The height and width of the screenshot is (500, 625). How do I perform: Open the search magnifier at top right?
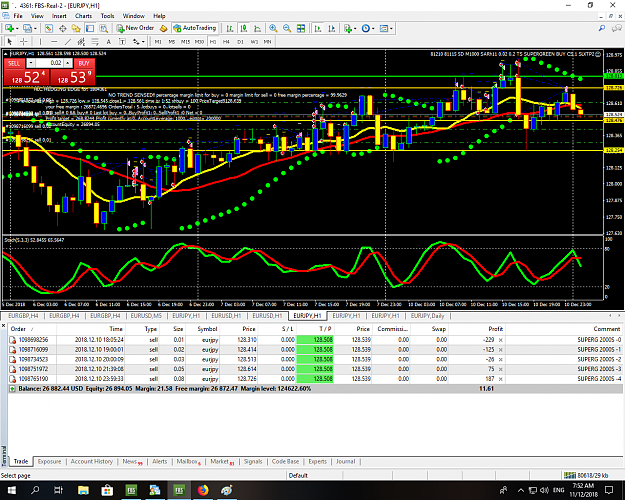click(602, 28)
